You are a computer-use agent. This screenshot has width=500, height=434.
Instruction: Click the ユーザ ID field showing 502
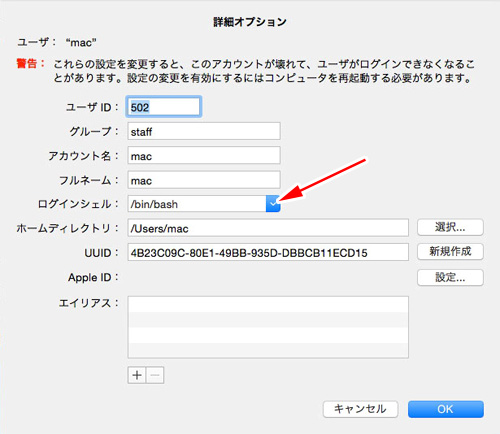(x=164, y=107)
